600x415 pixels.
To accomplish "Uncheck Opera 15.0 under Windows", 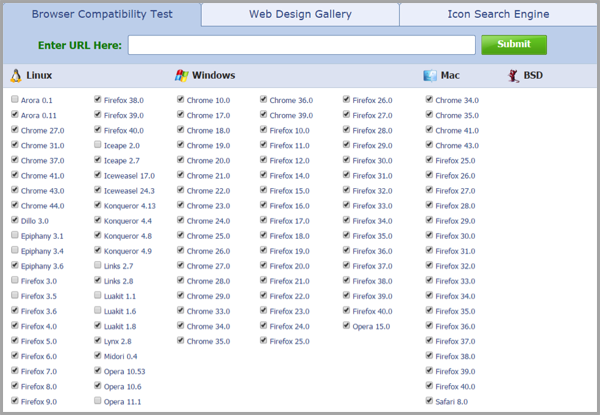I will (x=346, y=325).
